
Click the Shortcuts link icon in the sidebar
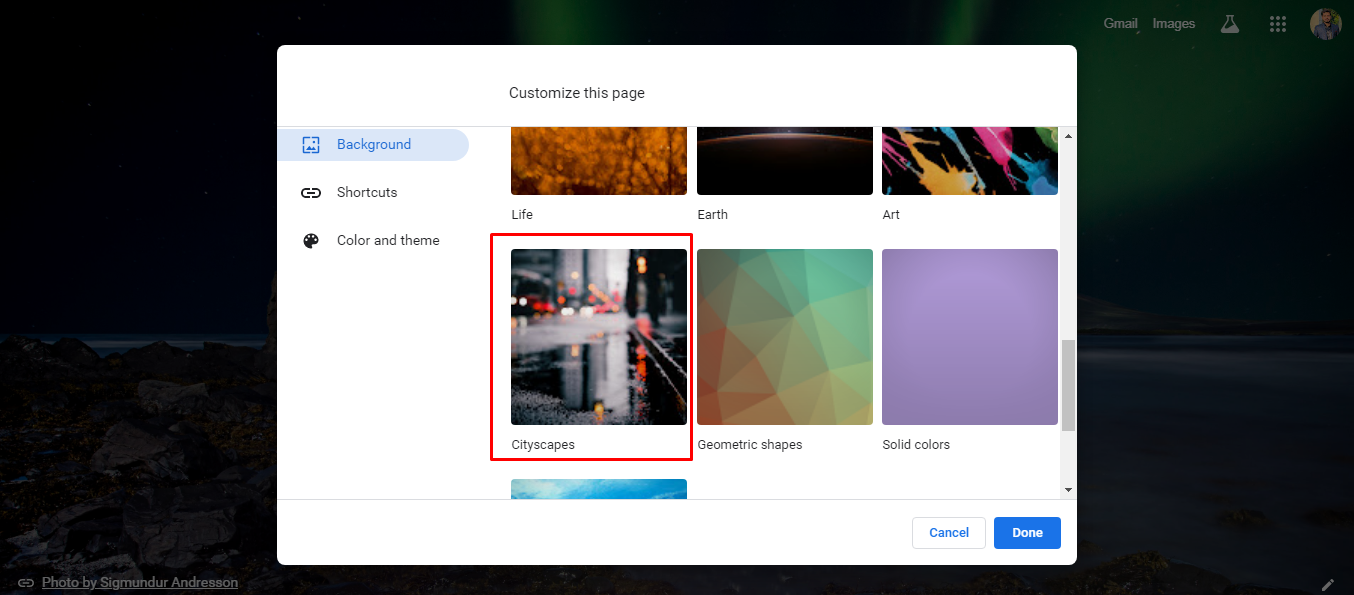point(311,193)
